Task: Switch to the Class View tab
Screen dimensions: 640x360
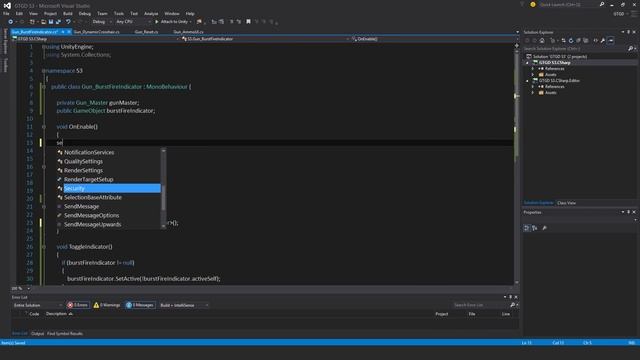Action: pos(567,203)
